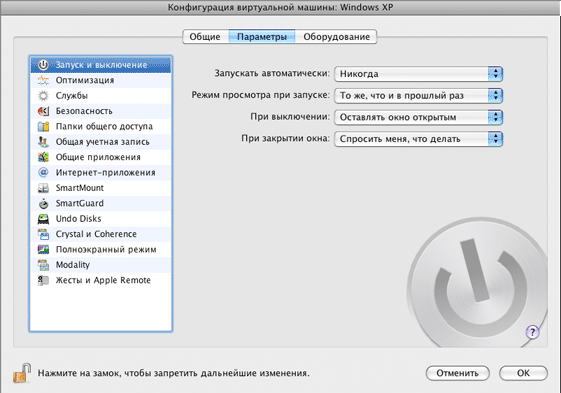This screenshot has height=393, width=561.
Task: Select Общая учетная запись in the list
Action: (101, 142)
